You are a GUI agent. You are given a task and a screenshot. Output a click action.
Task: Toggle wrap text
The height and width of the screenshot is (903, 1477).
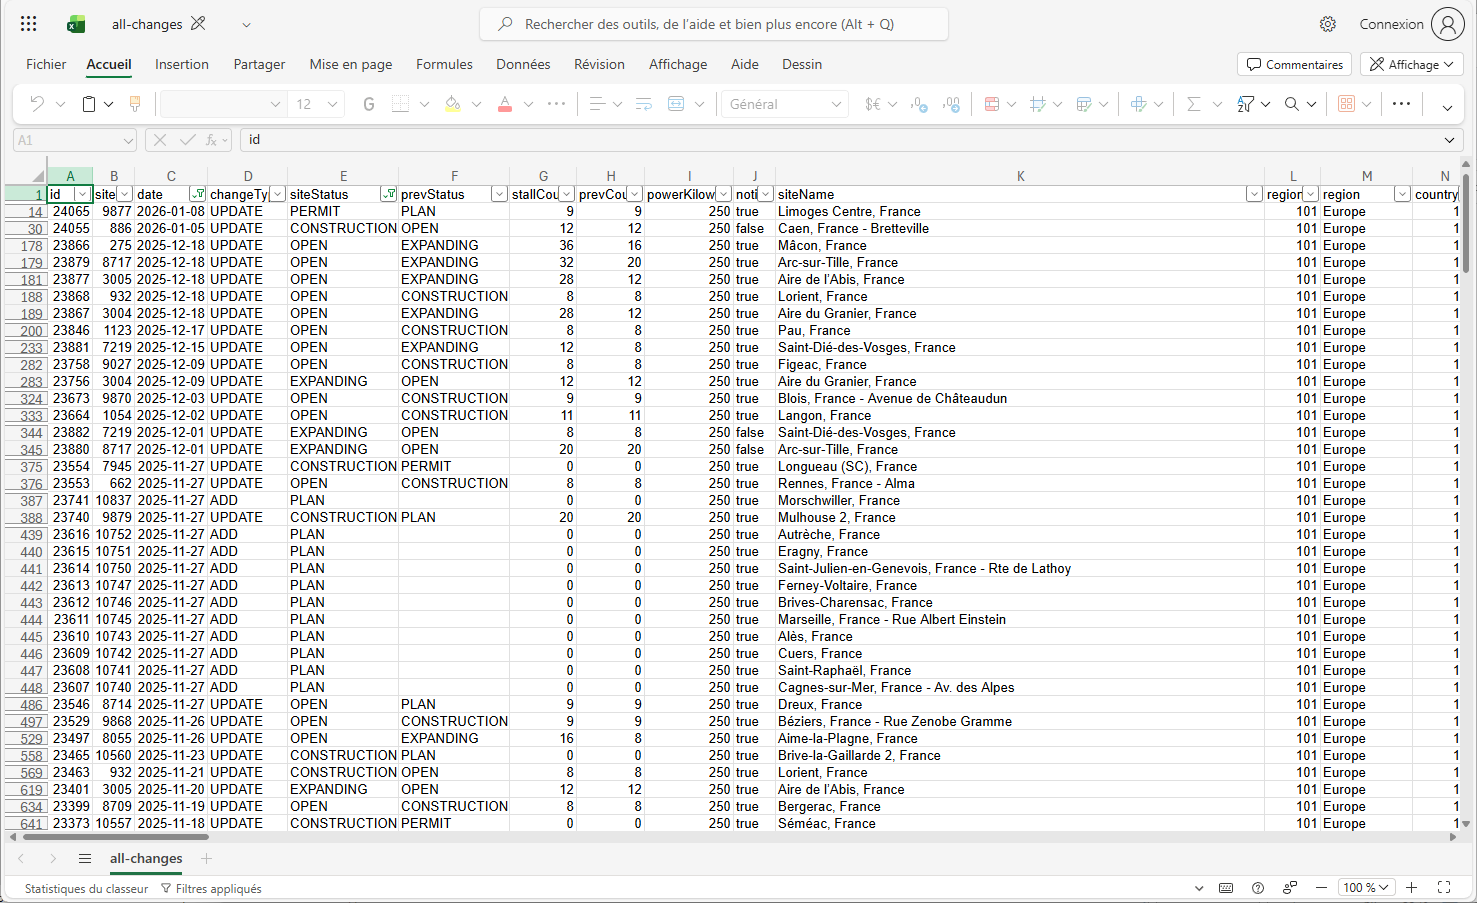tap(644, 104)
